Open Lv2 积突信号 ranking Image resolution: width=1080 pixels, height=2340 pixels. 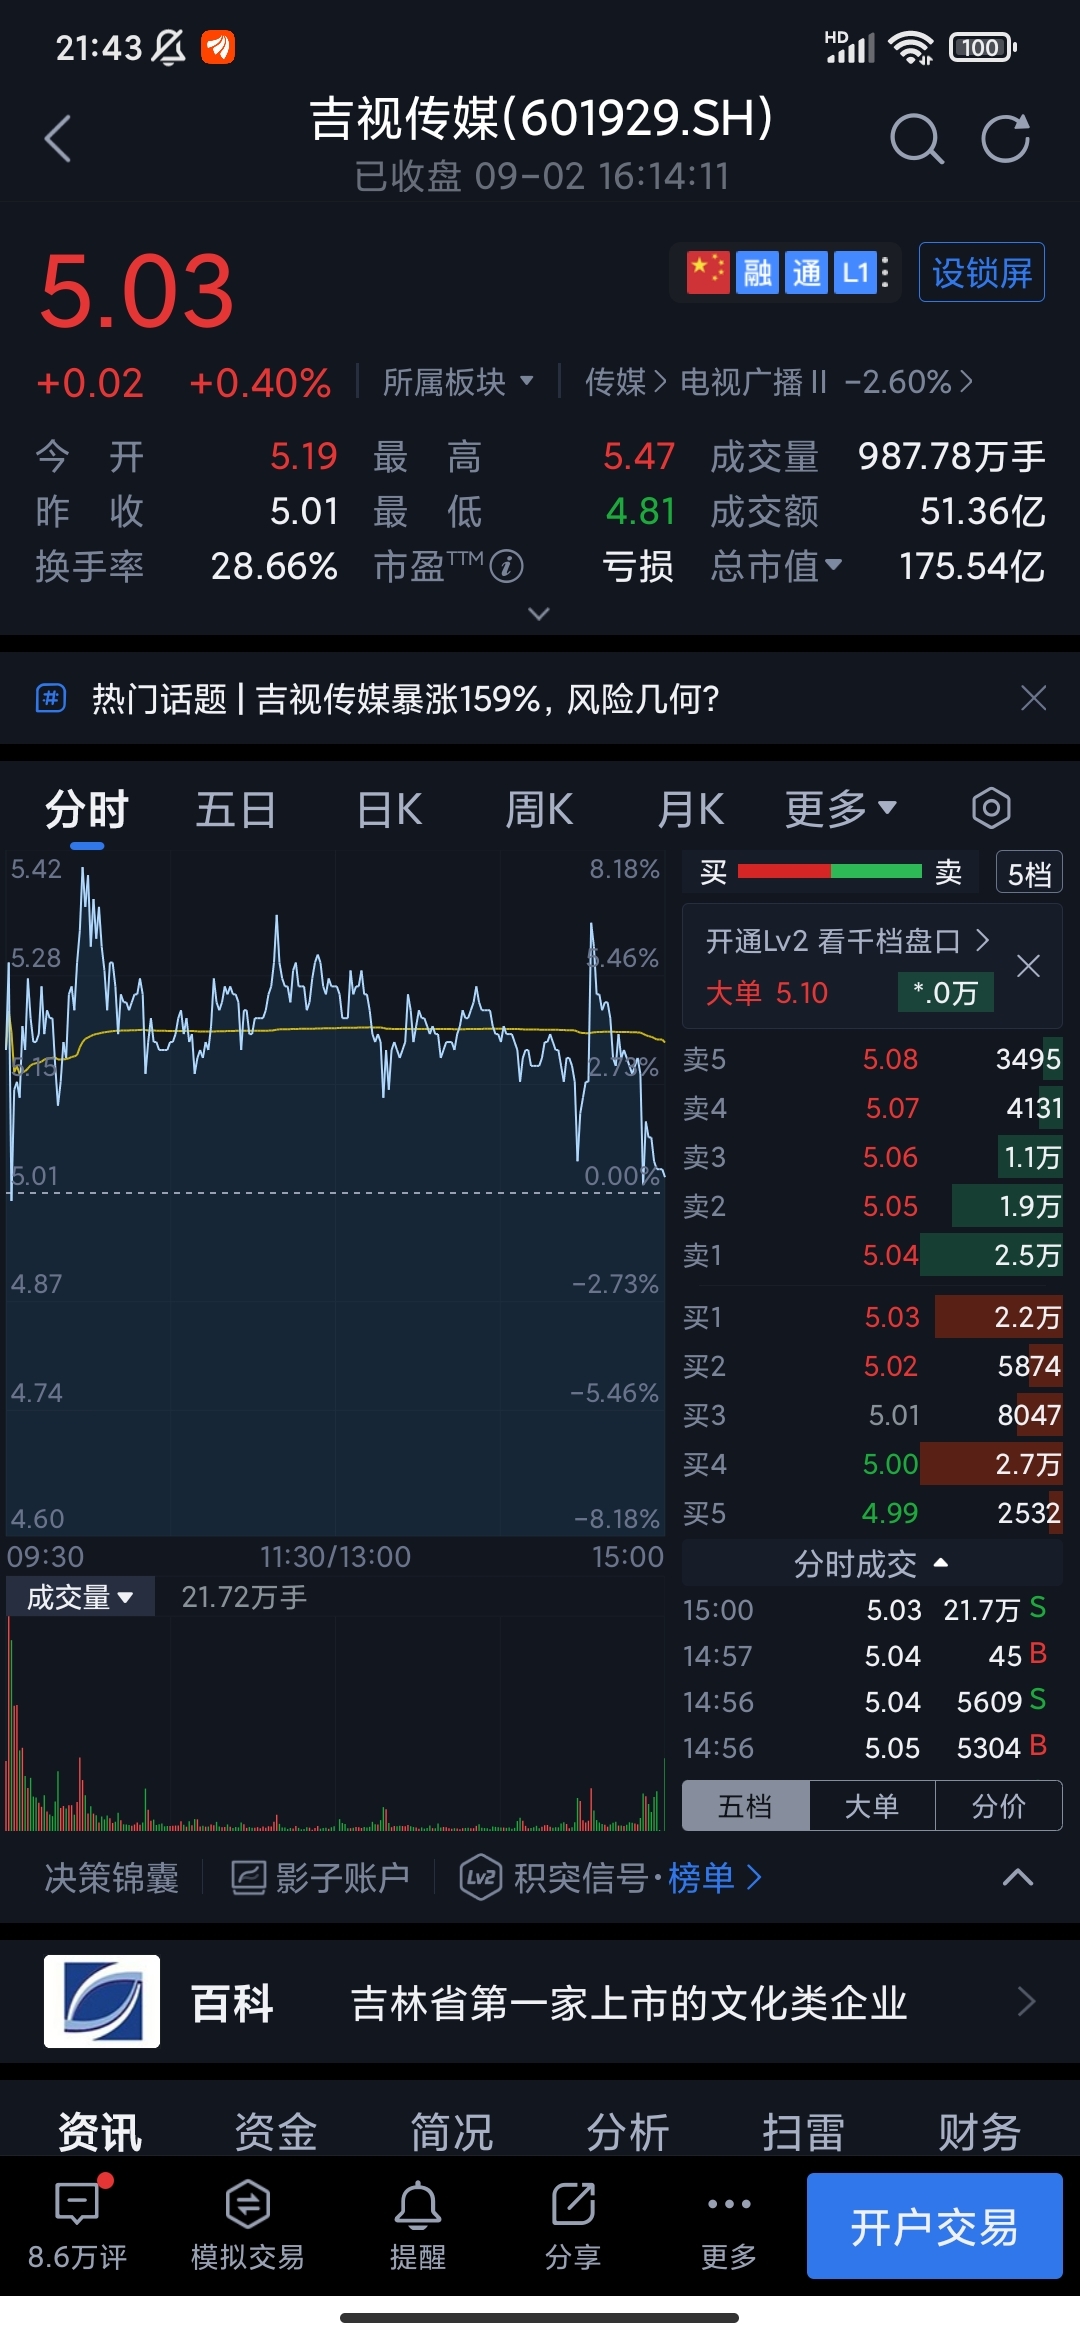611,1878
